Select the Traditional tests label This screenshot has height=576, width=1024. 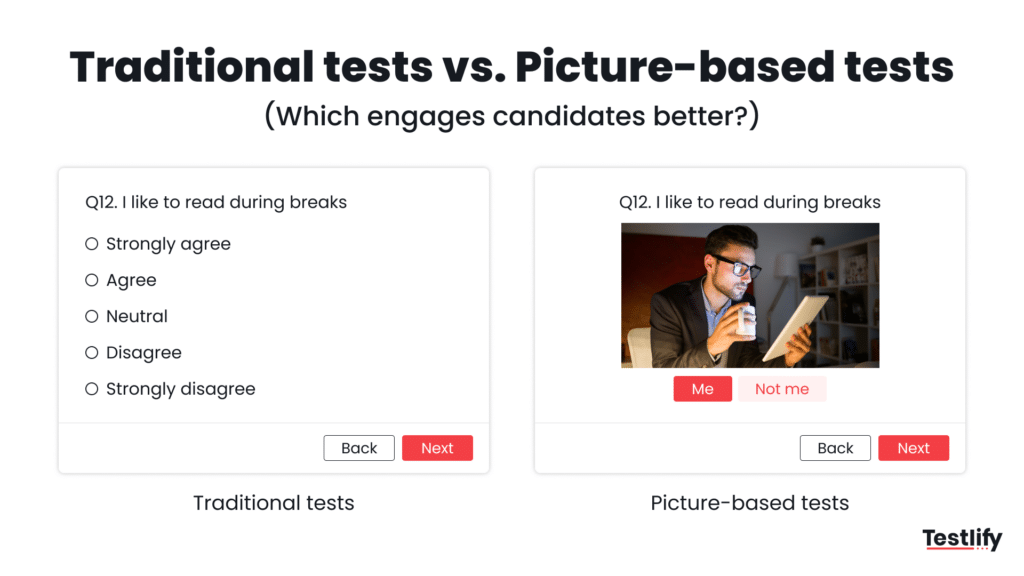273,503
